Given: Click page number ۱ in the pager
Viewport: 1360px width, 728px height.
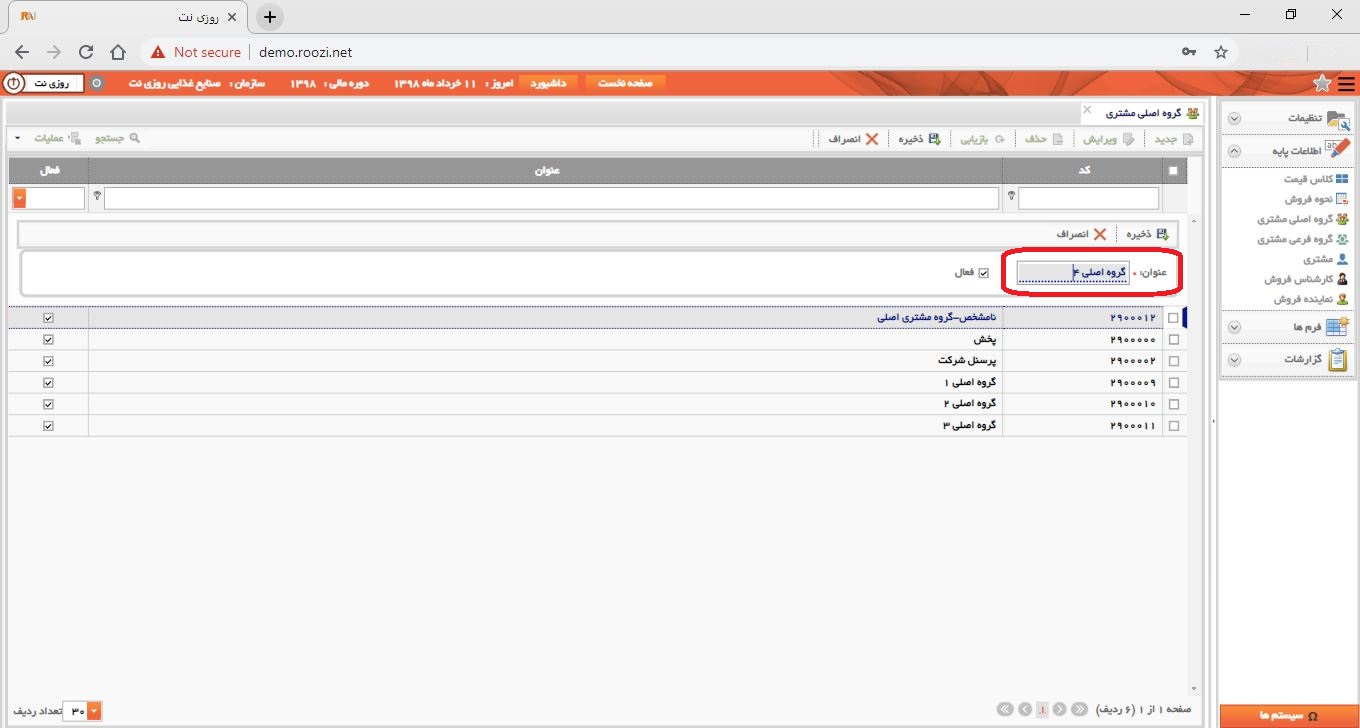Looking at the screenshot, I should point(1043,710).
